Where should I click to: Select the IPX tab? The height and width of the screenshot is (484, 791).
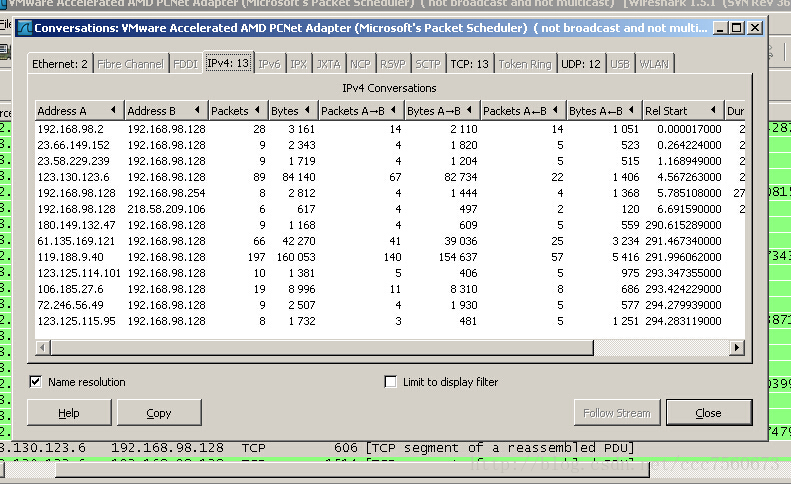298,64
